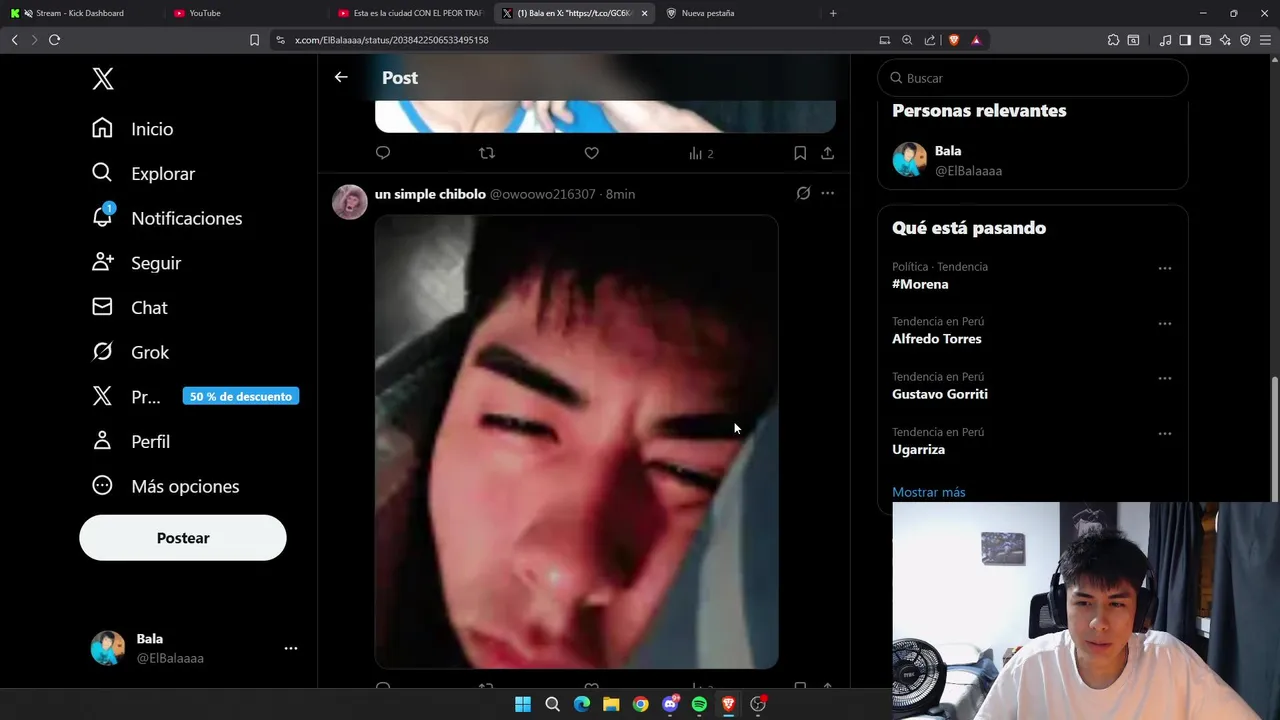
Task: Open Brave VPN shield icon
Action: tap(1245, 40)
